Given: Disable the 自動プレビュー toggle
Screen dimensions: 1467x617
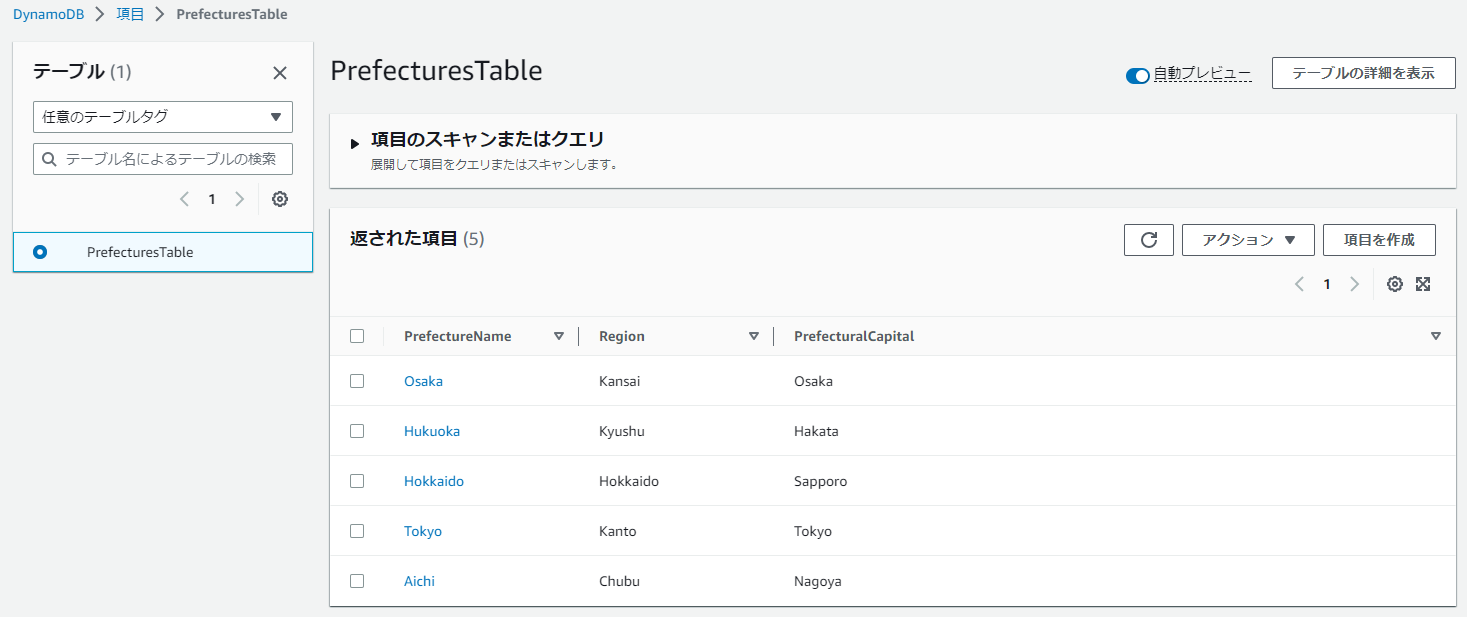Looking at the screenshot, I should point(1136,74).
